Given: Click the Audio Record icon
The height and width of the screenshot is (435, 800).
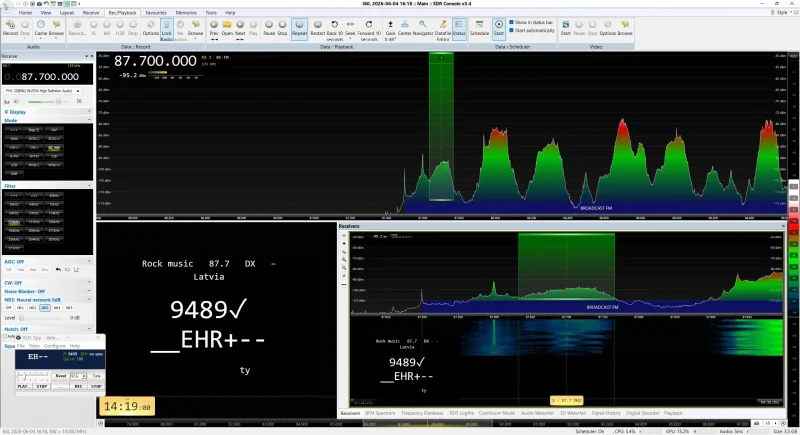Looking at the screenshot, I should pos(10,28).
